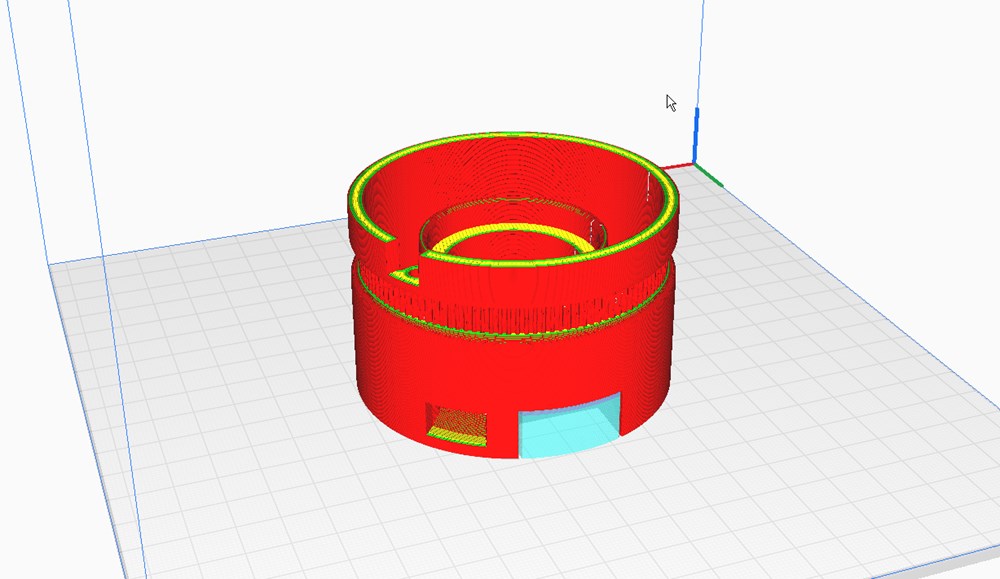The height and width of the screenshot is (579, 1000).
Task: Select the small square window with yellow infill
Action: [x=456, y=423]
